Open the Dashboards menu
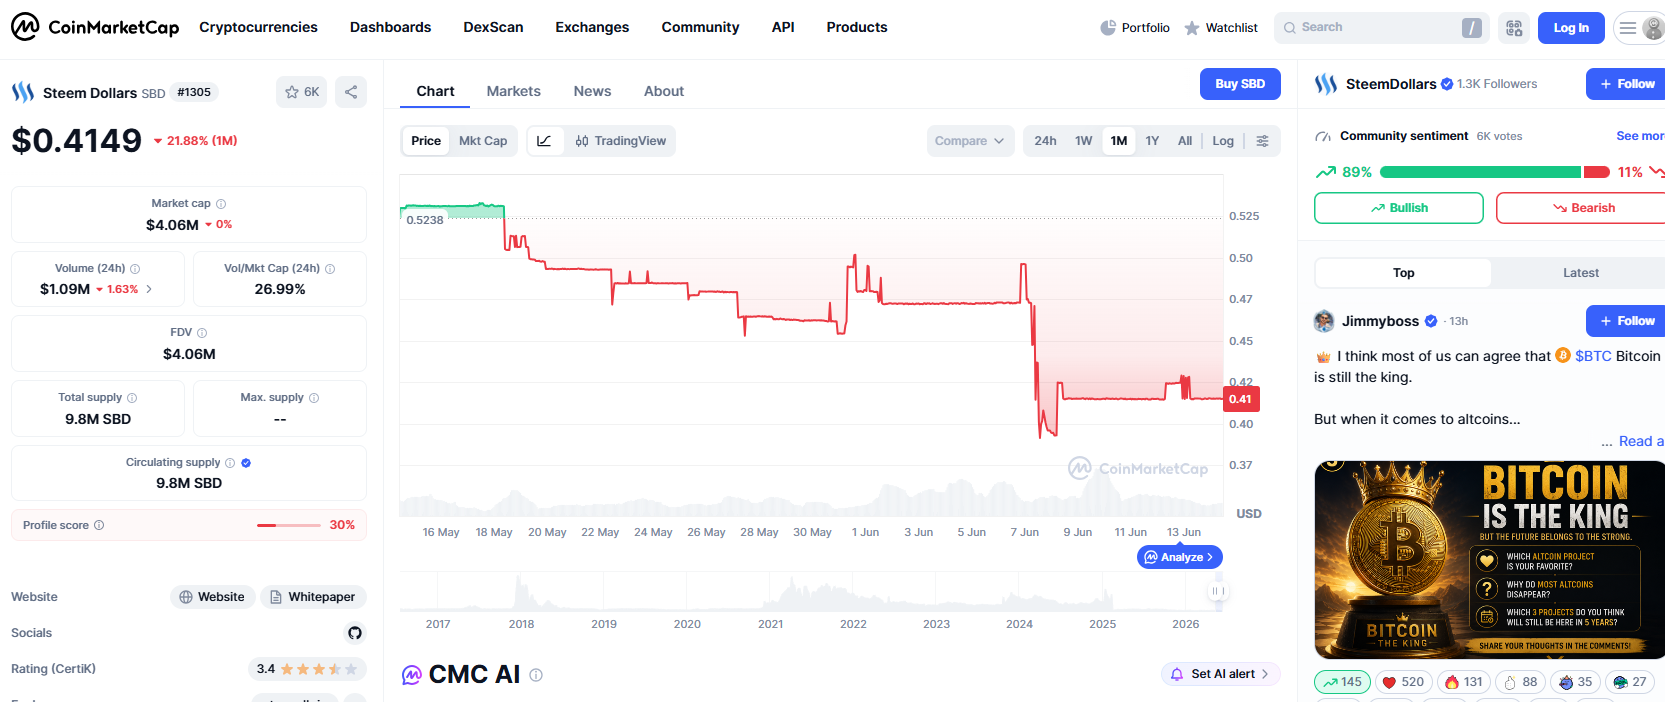This screenshot has width=1665, height=702. [390, 27]
